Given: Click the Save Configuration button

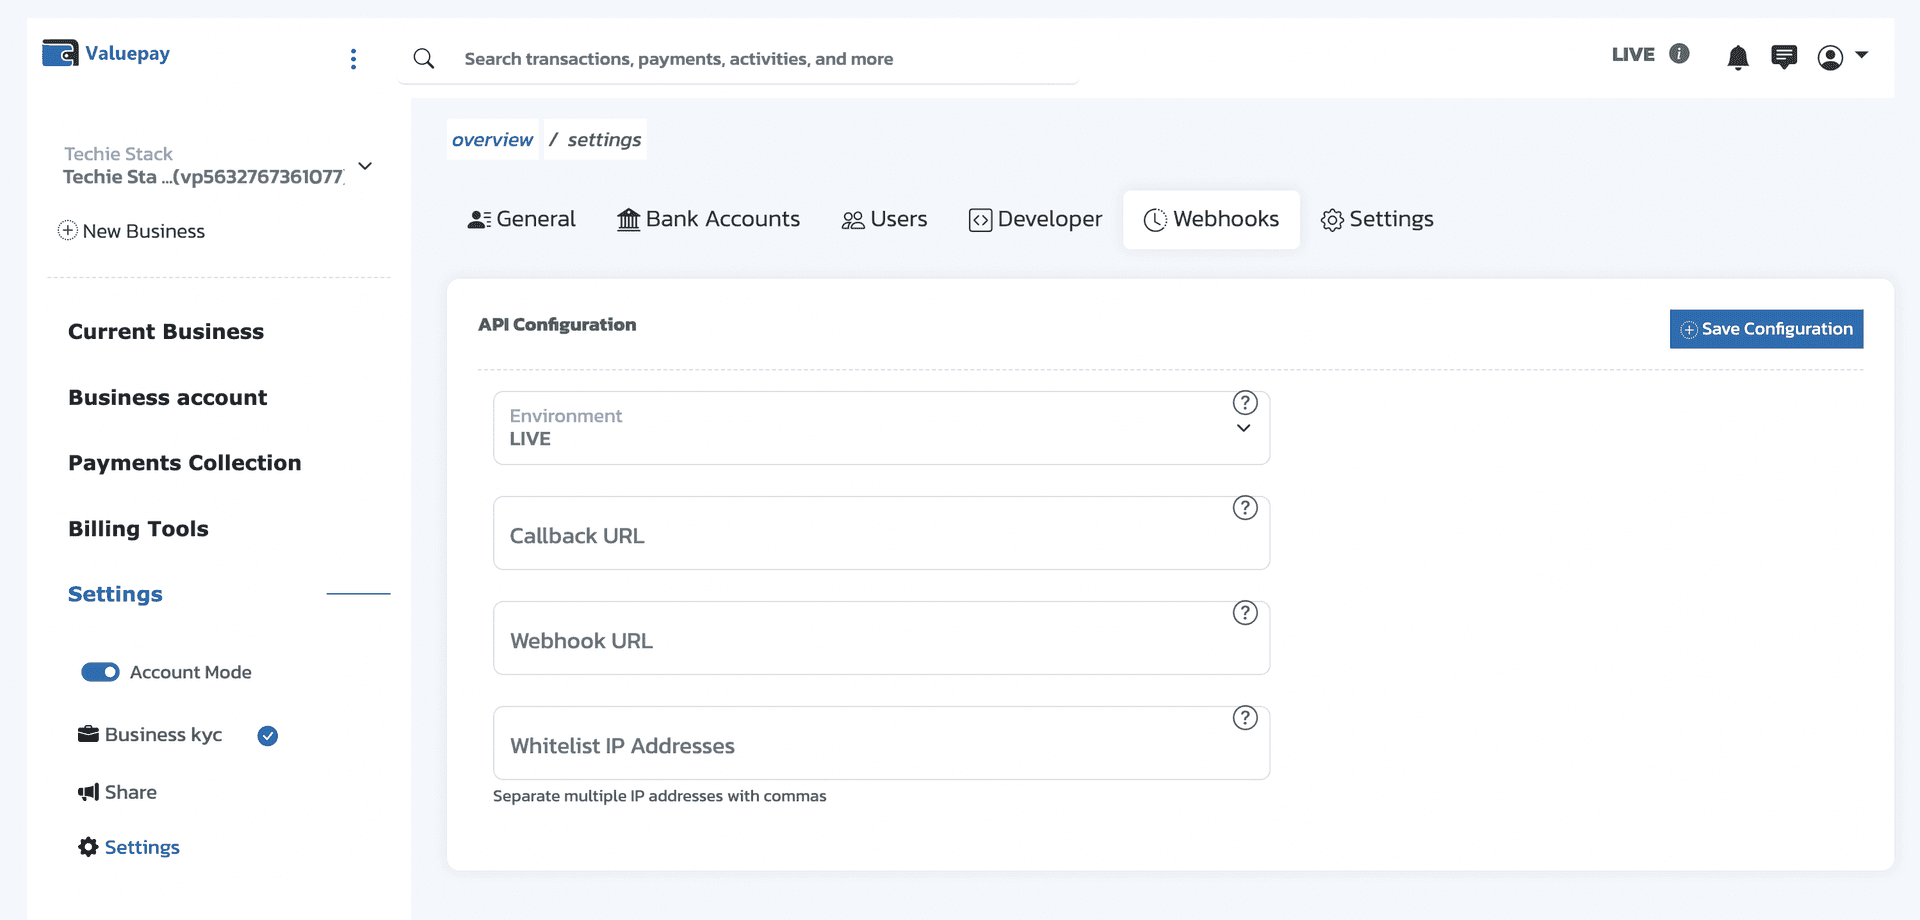Looking at the screenshot, I should (x=1766, y=328).
